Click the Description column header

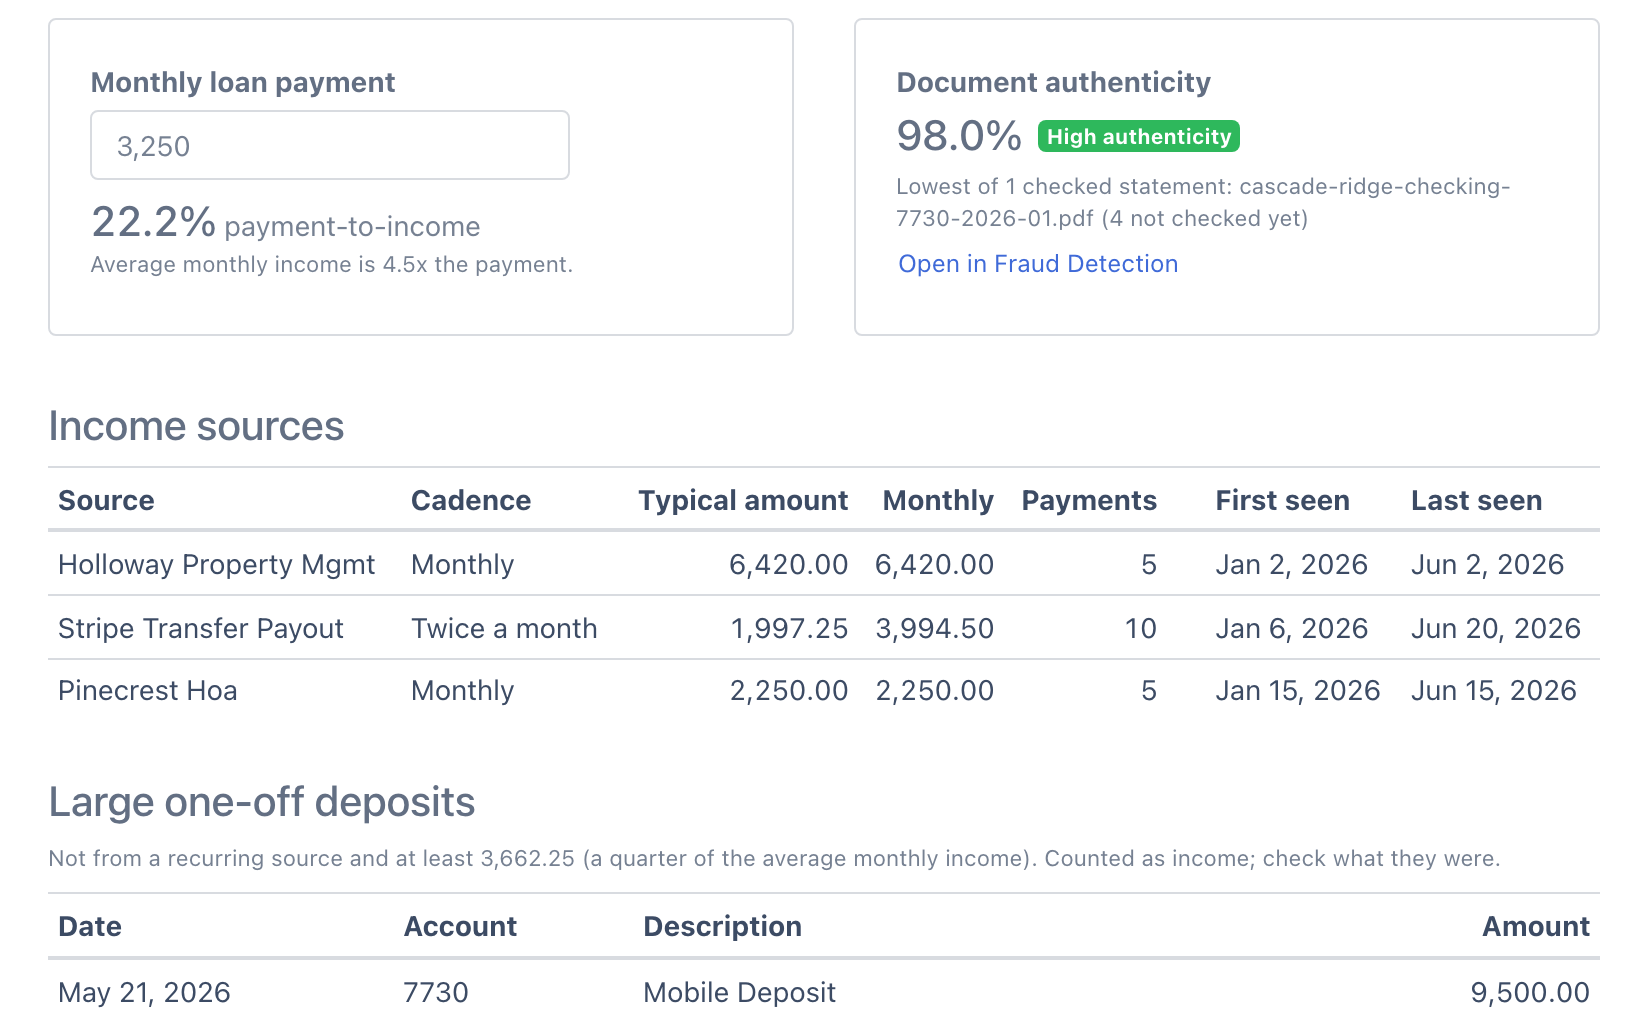(722, 926)
